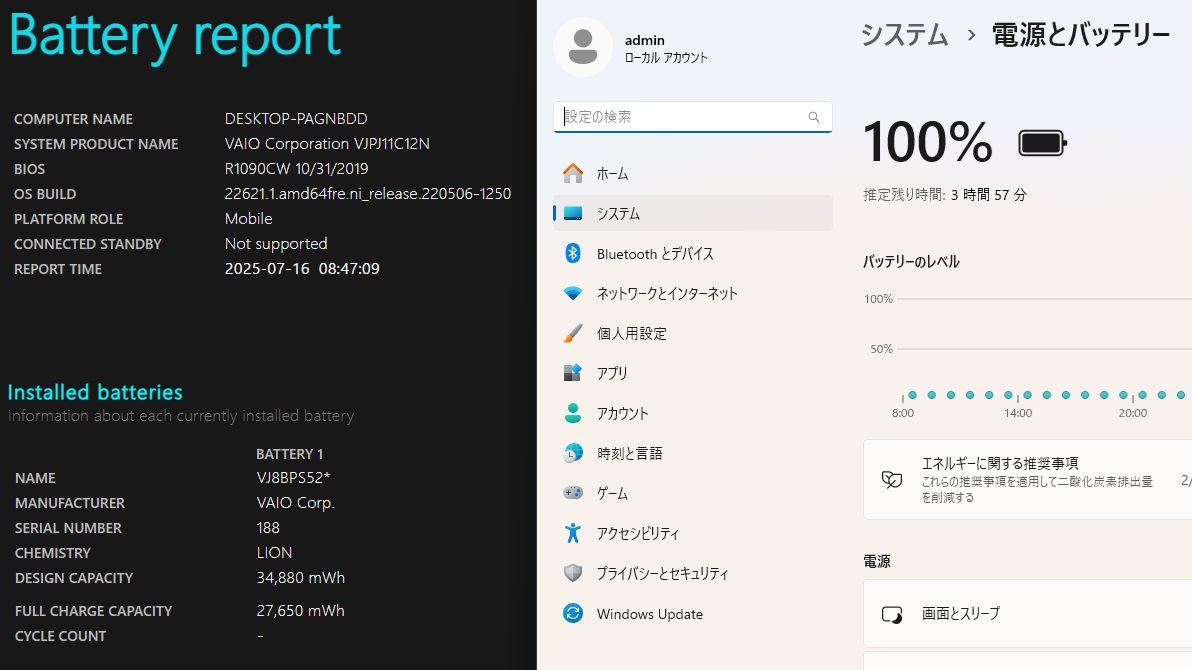Click BIOS value R1090CW 10/31/2019

(296, 169)
